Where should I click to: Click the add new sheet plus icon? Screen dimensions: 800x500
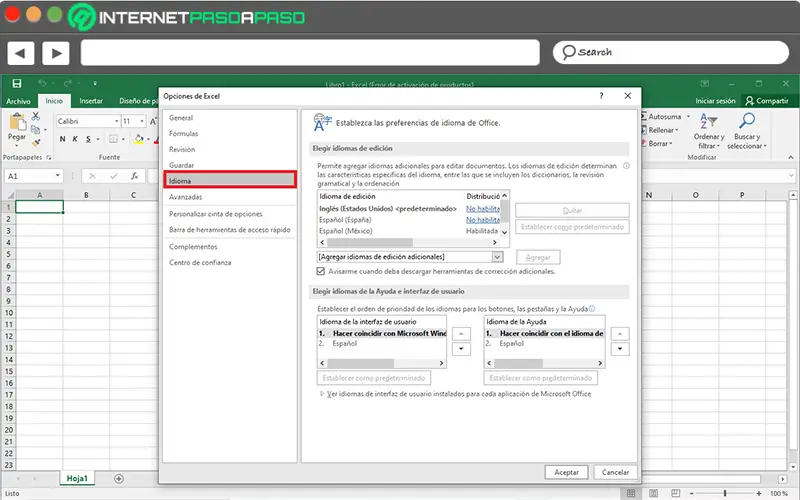[119, 479]
